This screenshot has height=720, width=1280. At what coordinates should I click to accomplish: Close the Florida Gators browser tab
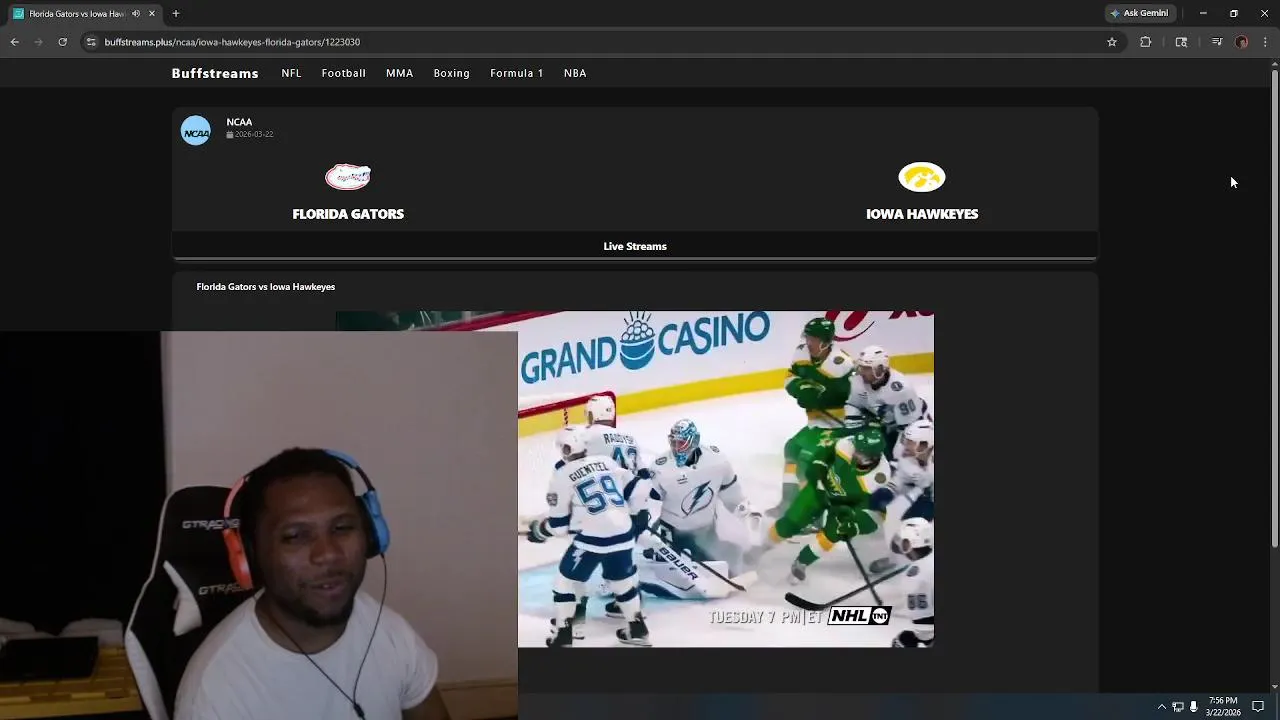[152, 14]
